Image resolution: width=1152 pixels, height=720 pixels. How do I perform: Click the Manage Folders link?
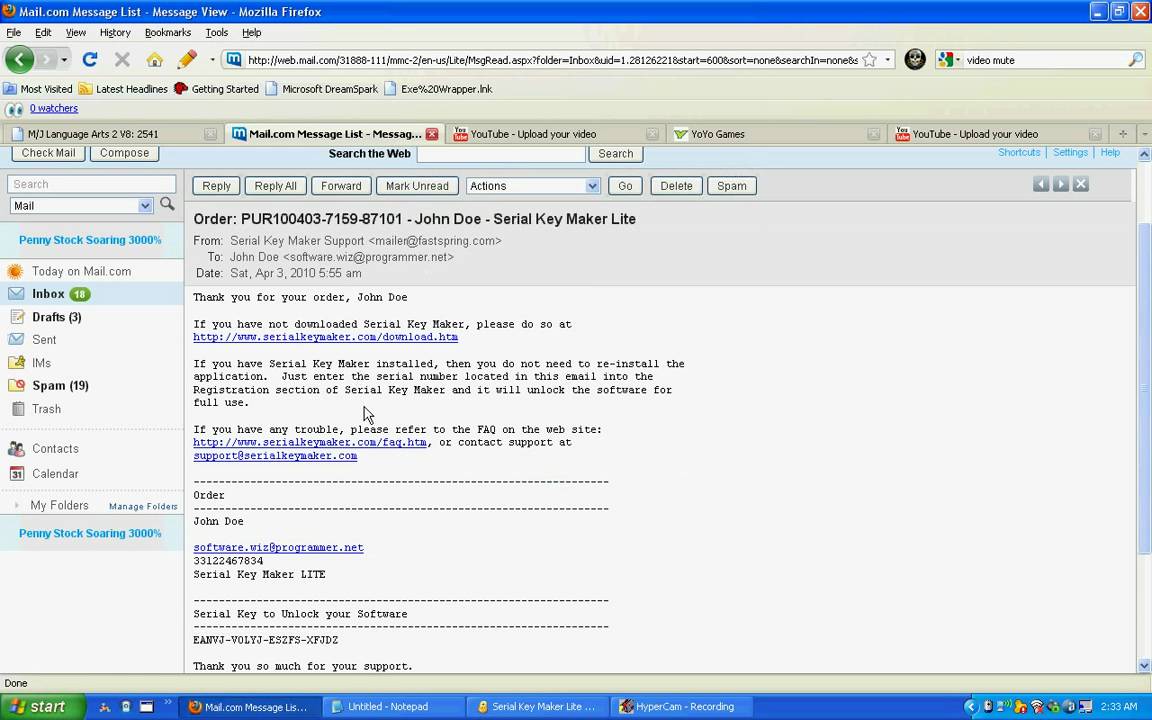pos(143,506)
